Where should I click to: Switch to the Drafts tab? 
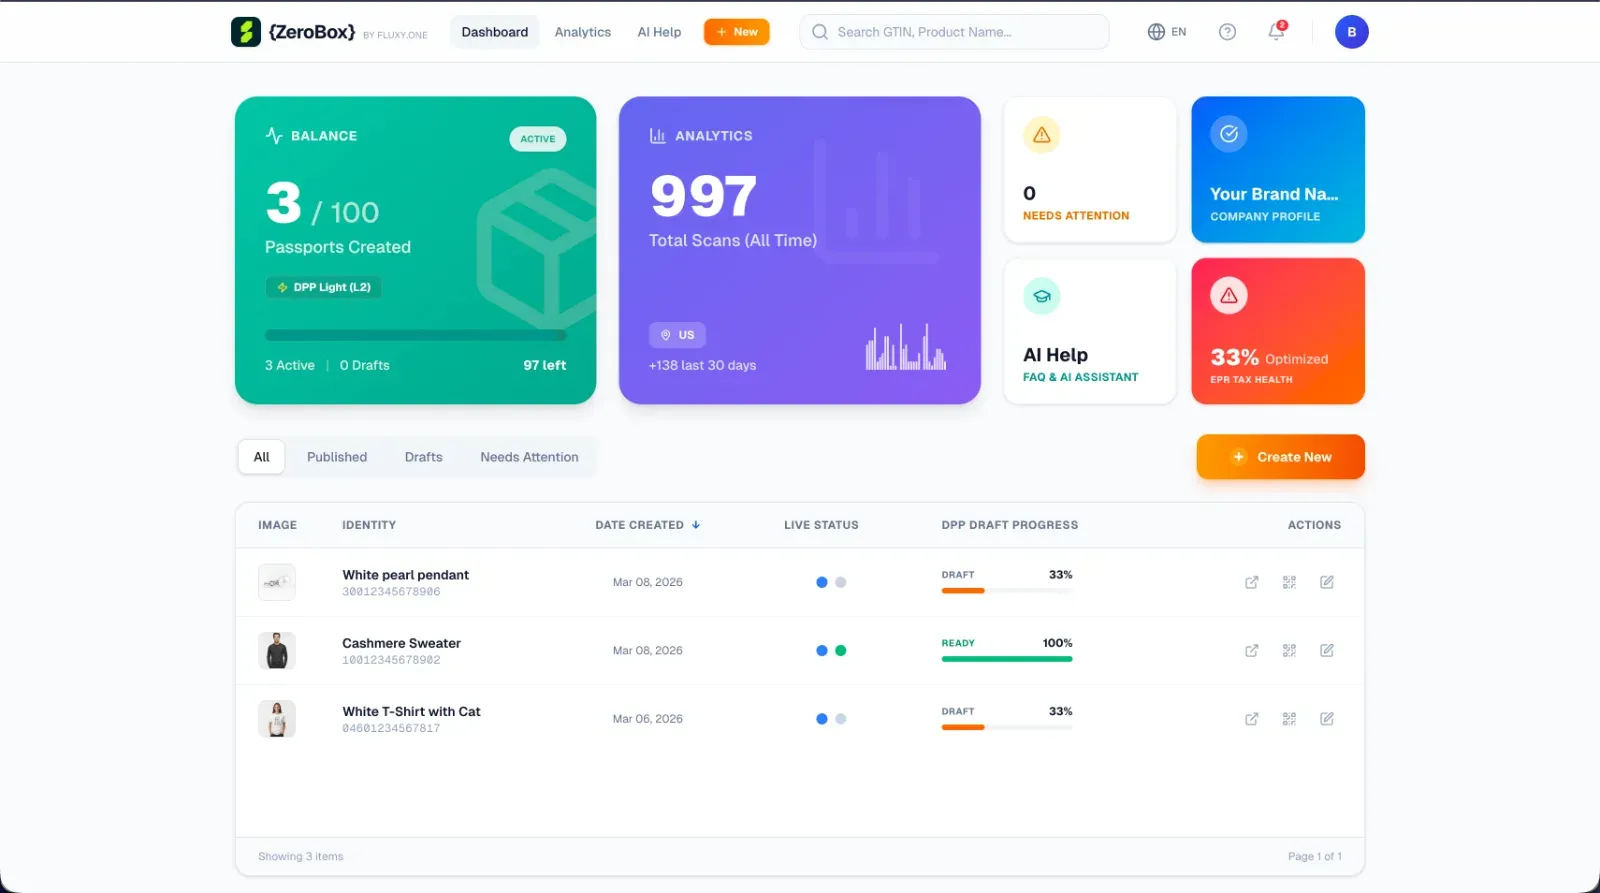(x=423, y=457)
